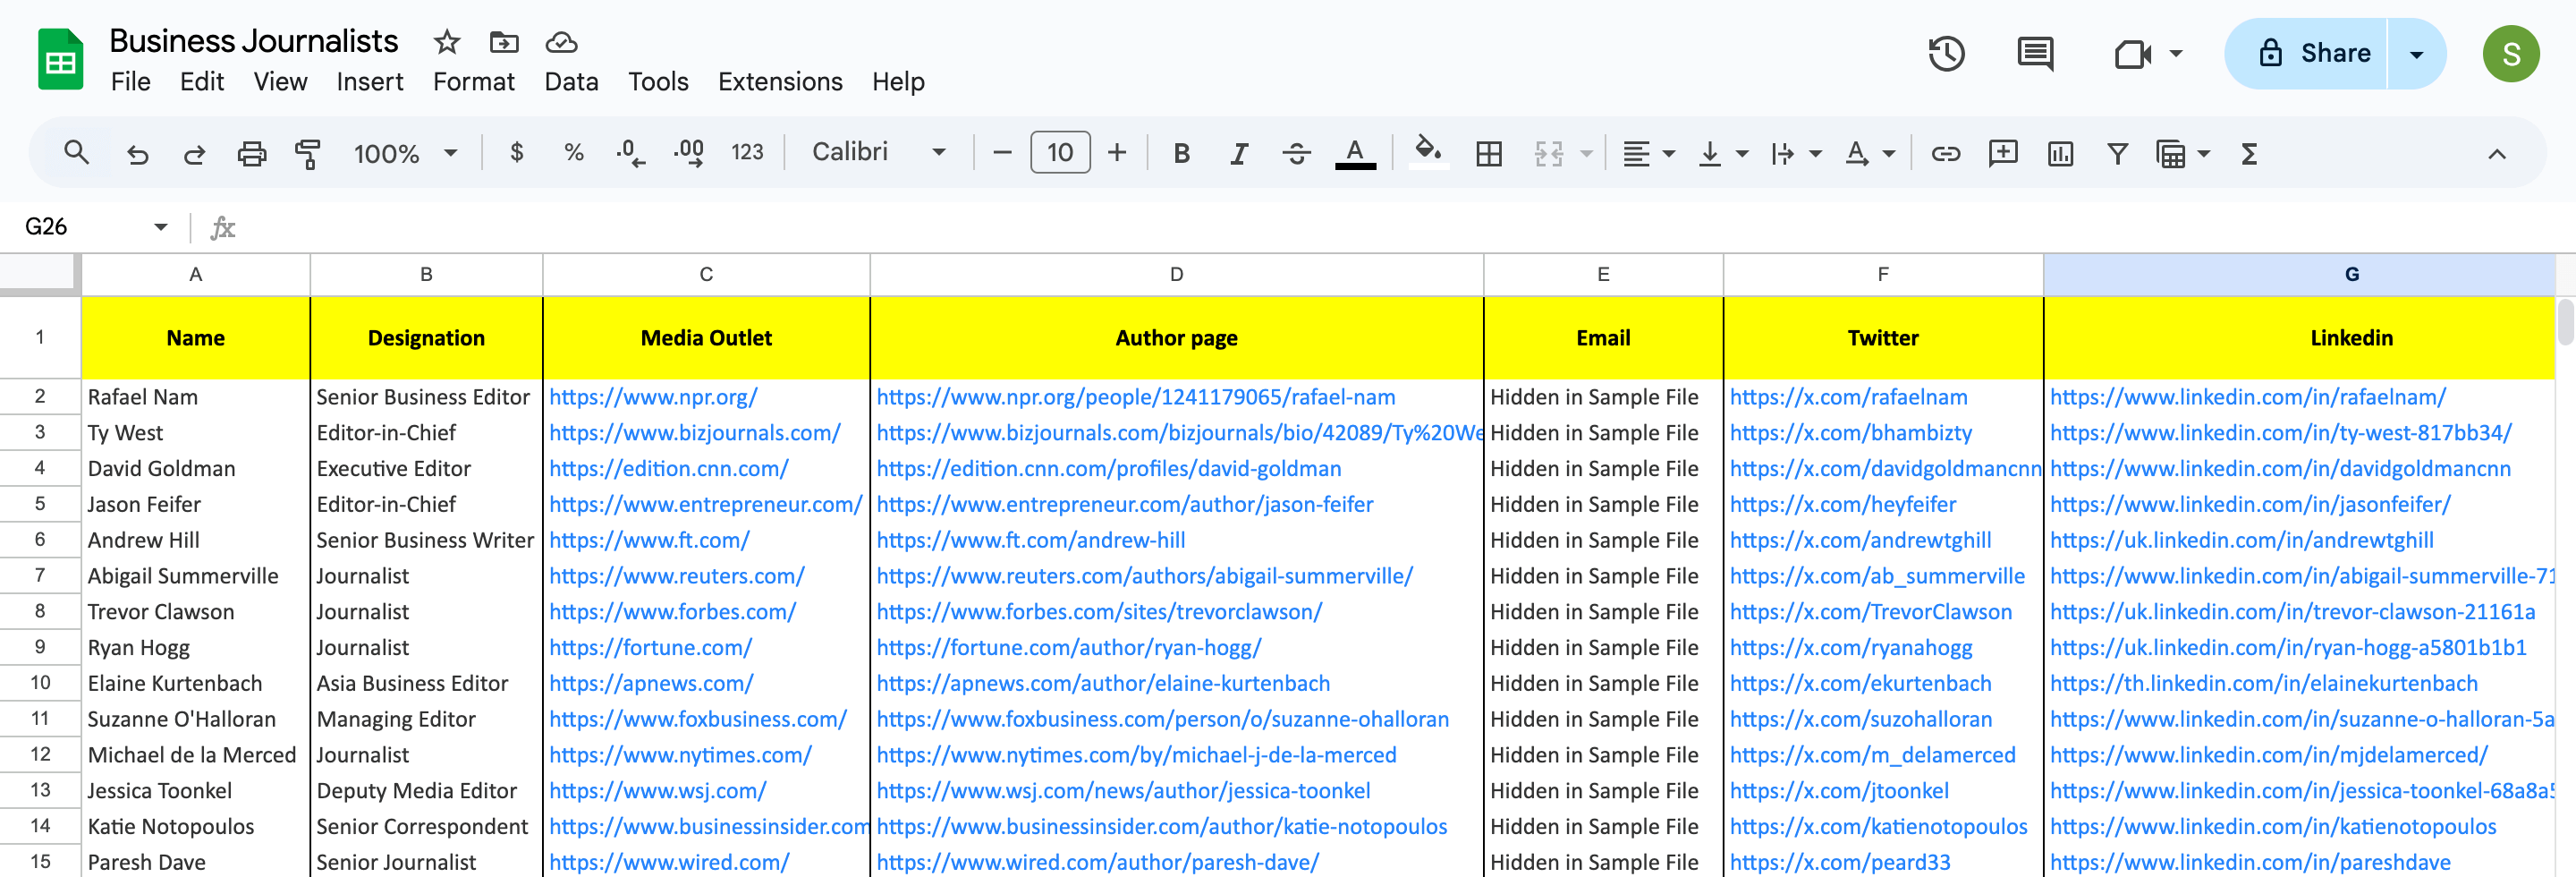
Task: Open the Tools menu
Action: coord(658,82)
